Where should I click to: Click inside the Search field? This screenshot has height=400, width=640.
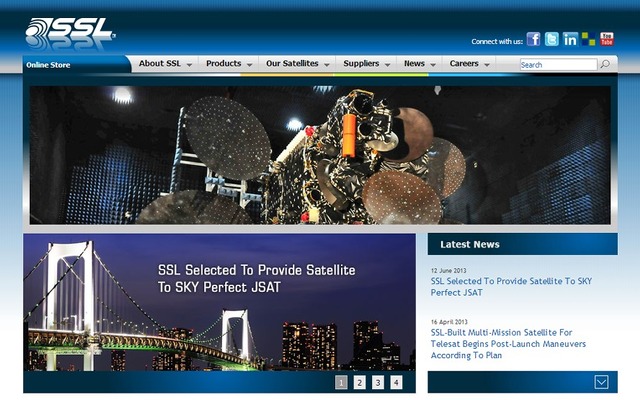(x=558, y=64)
